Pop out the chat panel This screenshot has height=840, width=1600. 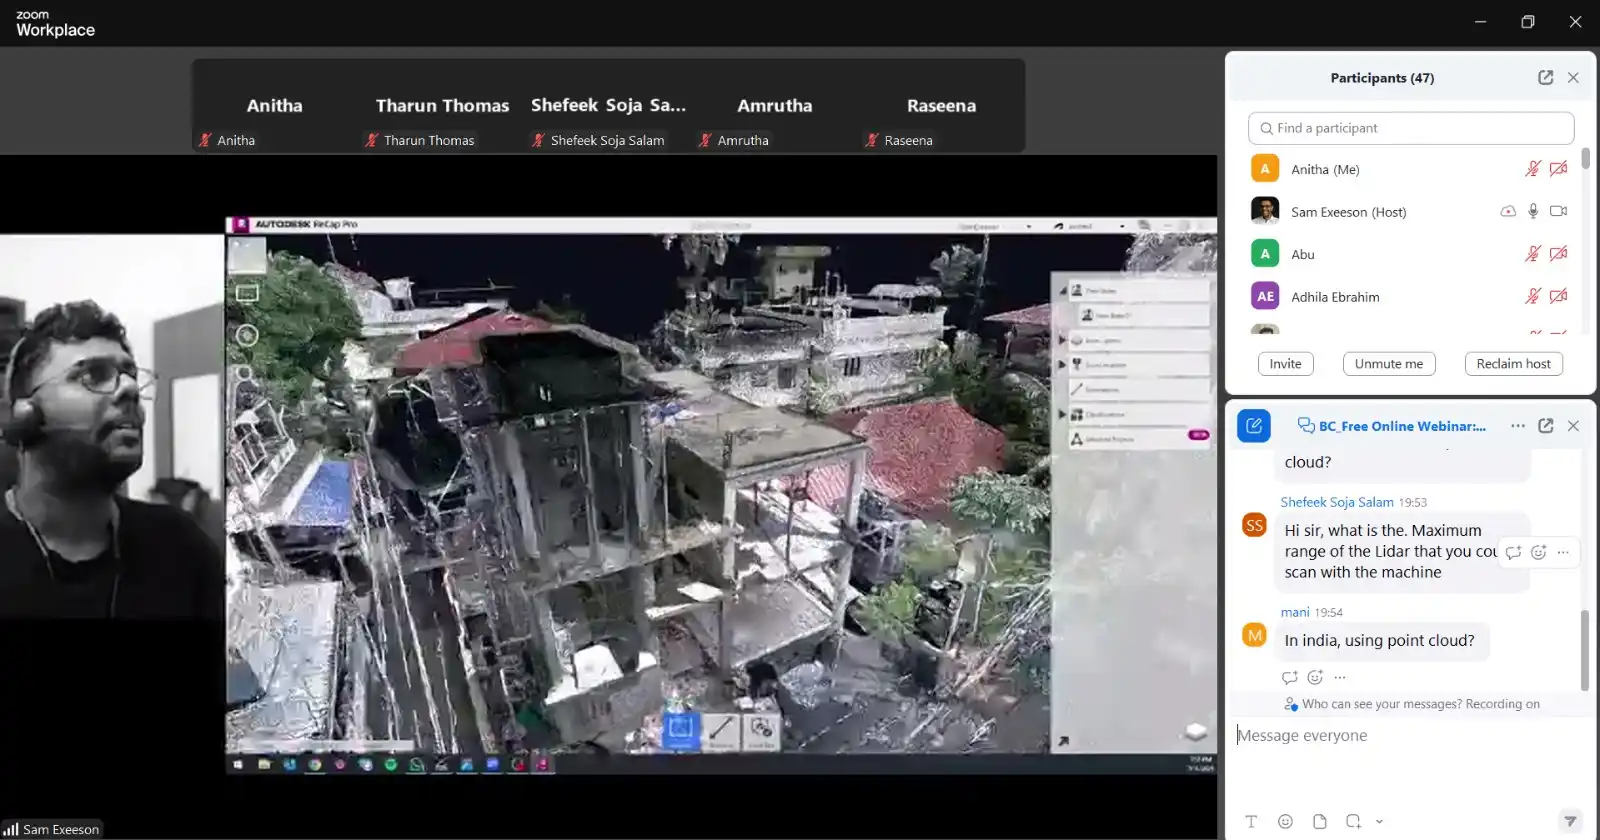(x=1545, y=426)
